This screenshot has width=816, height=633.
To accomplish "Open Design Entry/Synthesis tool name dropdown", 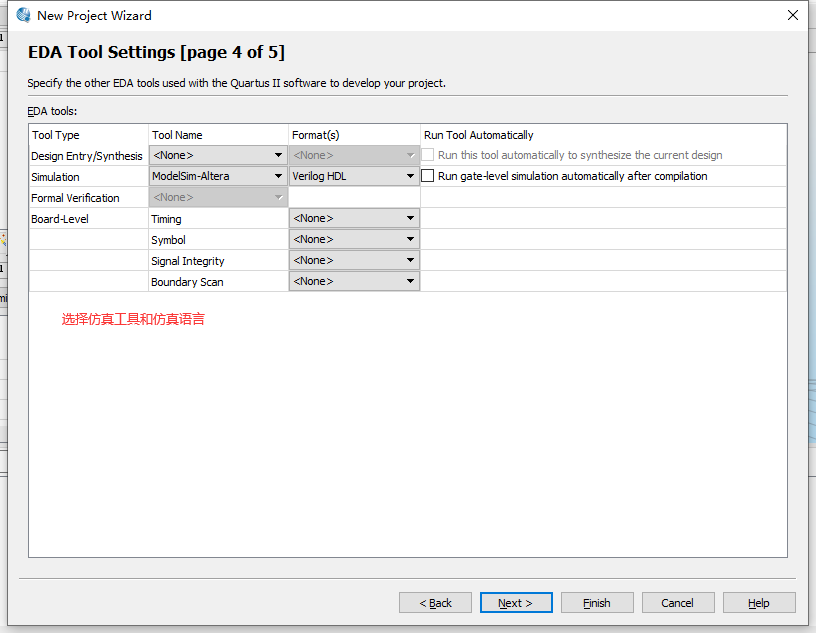I will [x=218, y=155].
